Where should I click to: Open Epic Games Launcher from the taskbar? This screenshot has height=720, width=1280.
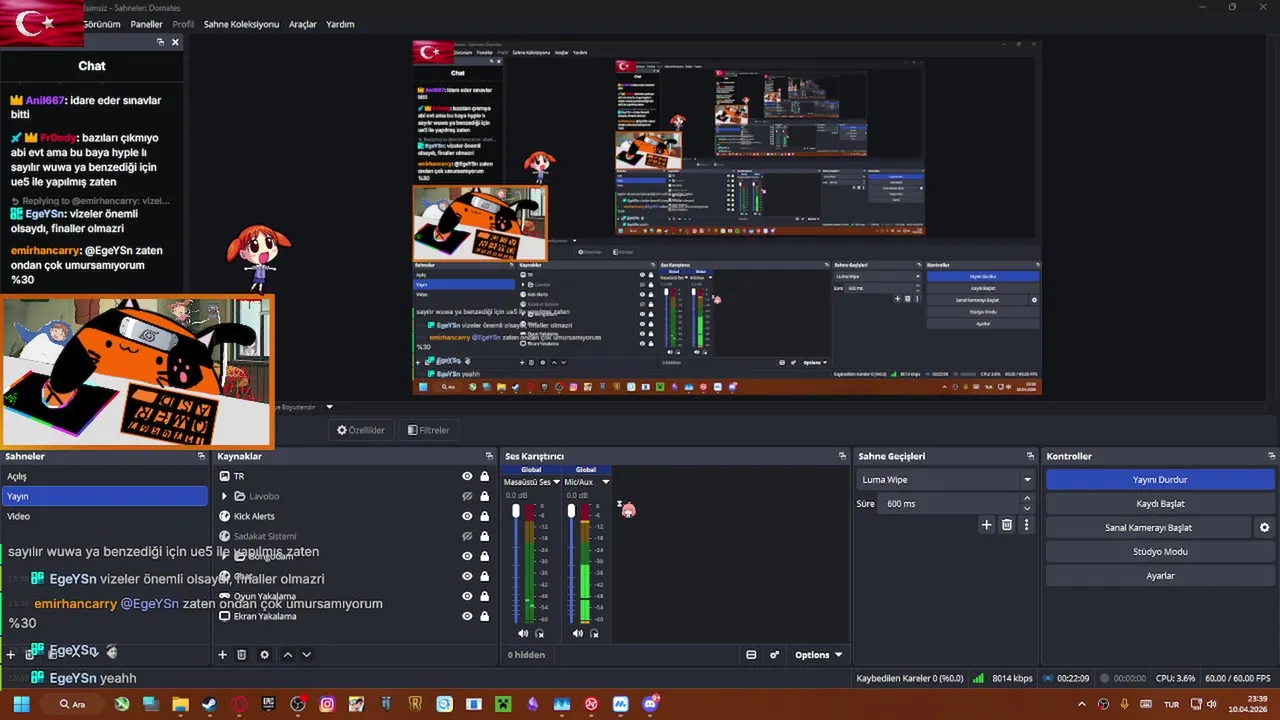point(268,704)
